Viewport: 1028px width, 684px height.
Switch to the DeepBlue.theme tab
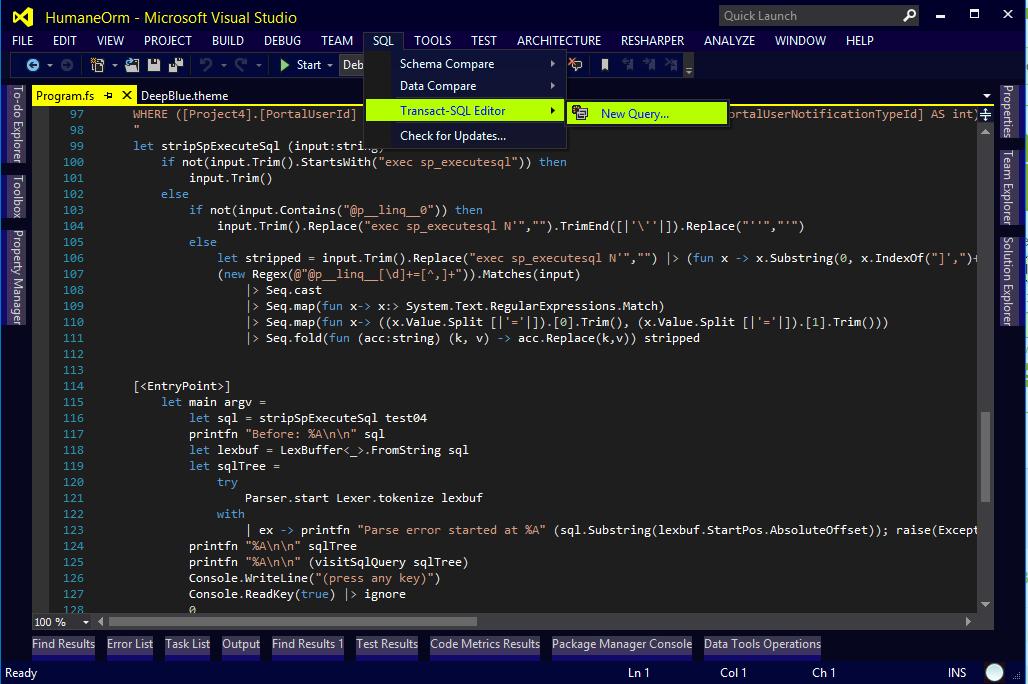184,96
